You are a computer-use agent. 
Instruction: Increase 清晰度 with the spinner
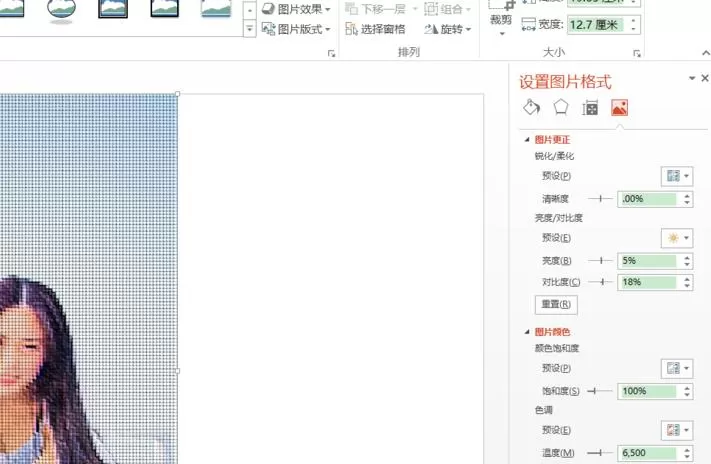coord(687,195)
